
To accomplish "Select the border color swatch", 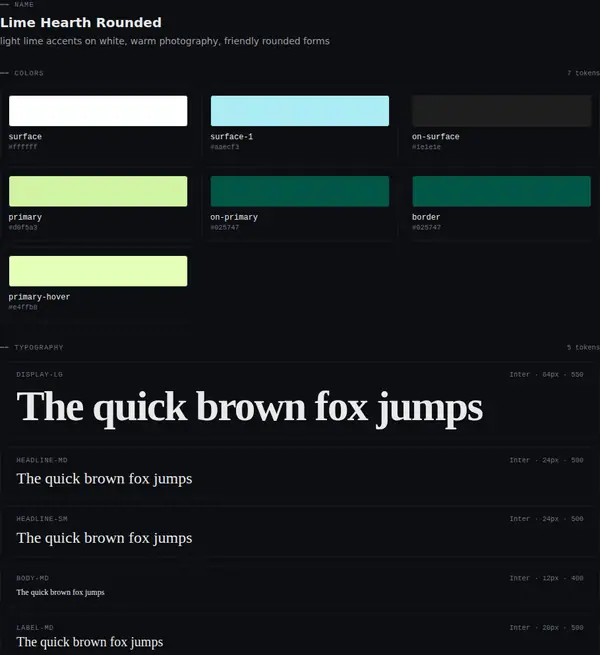I will click(501, 191).
